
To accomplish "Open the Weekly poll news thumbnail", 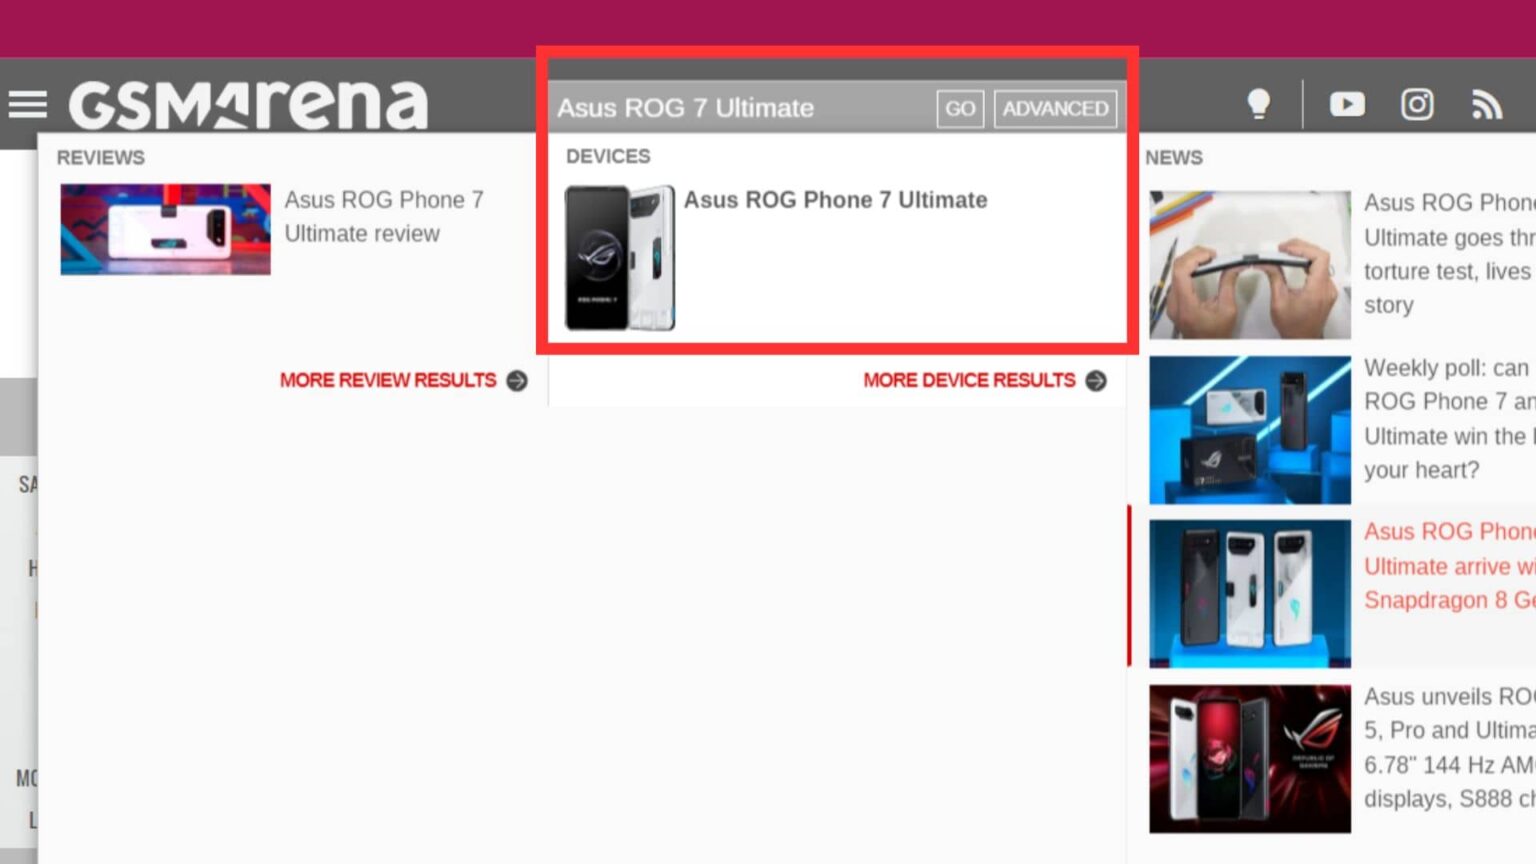I will [1250, 430].
